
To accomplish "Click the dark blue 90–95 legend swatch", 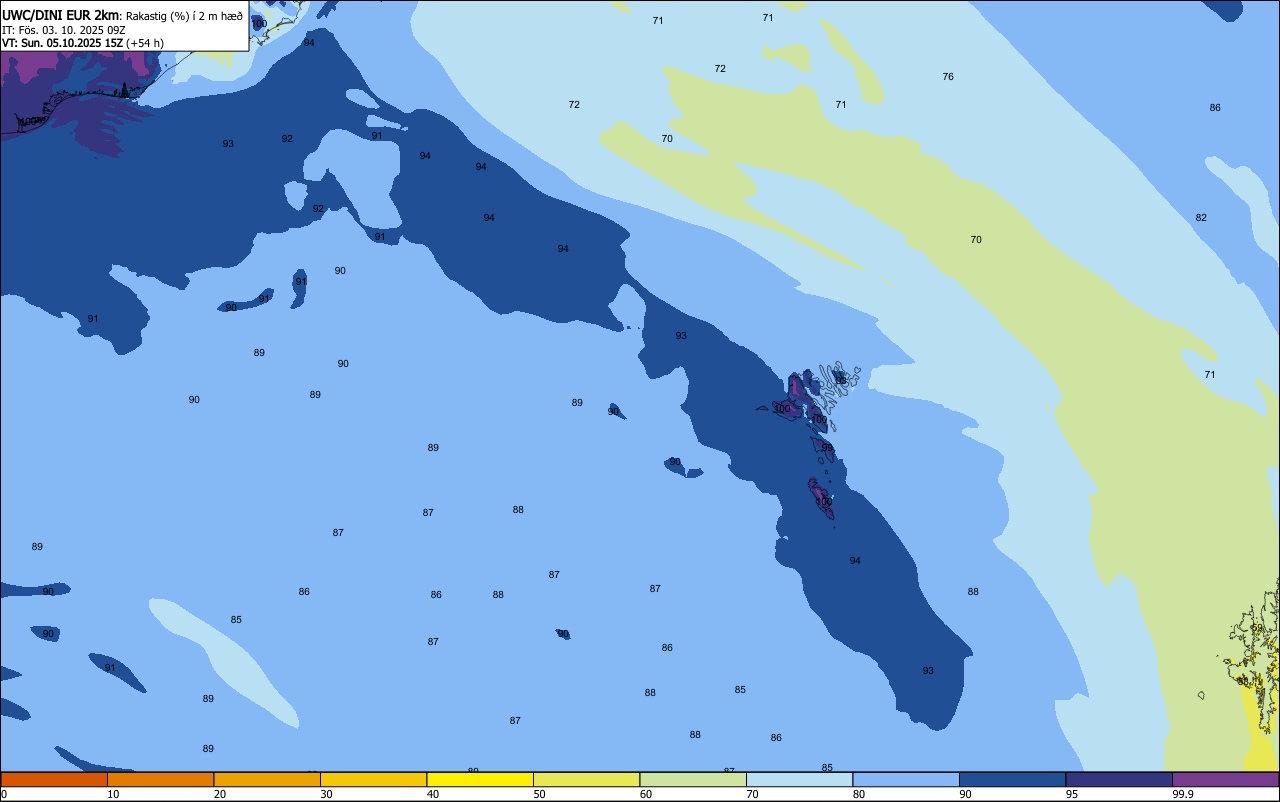I will point(1012,779).
